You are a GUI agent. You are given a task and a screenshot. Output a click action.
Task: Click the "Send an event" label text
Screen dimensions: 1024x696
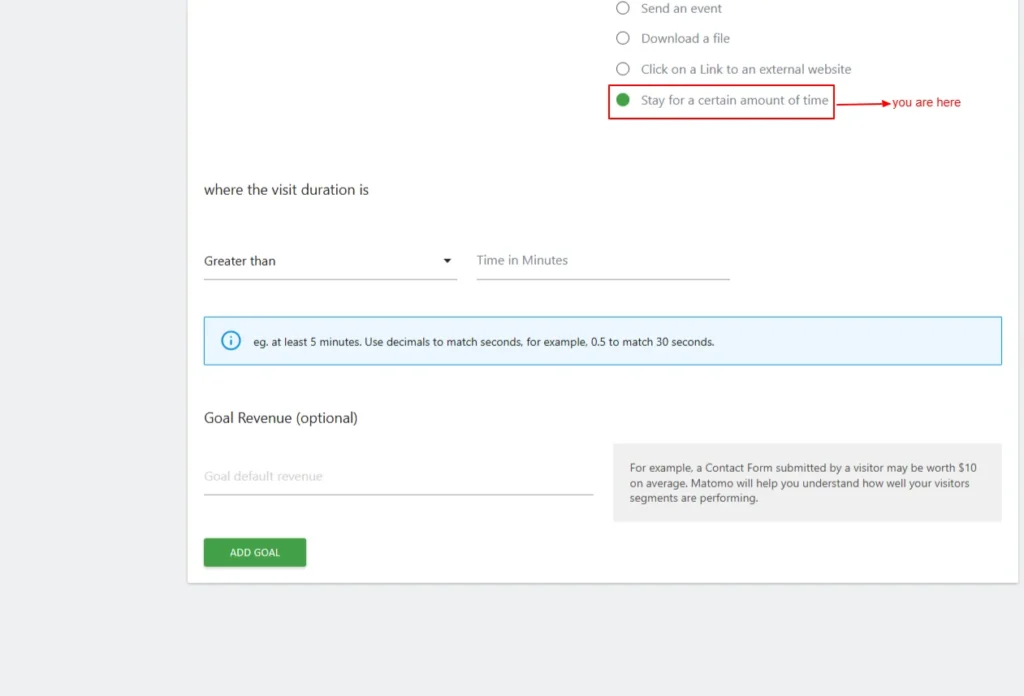681,8
